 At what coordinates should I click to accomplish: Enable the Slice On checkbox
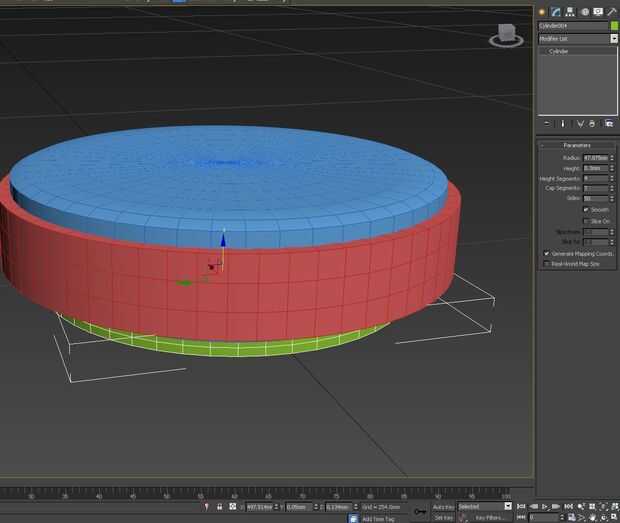pos(586,221)
